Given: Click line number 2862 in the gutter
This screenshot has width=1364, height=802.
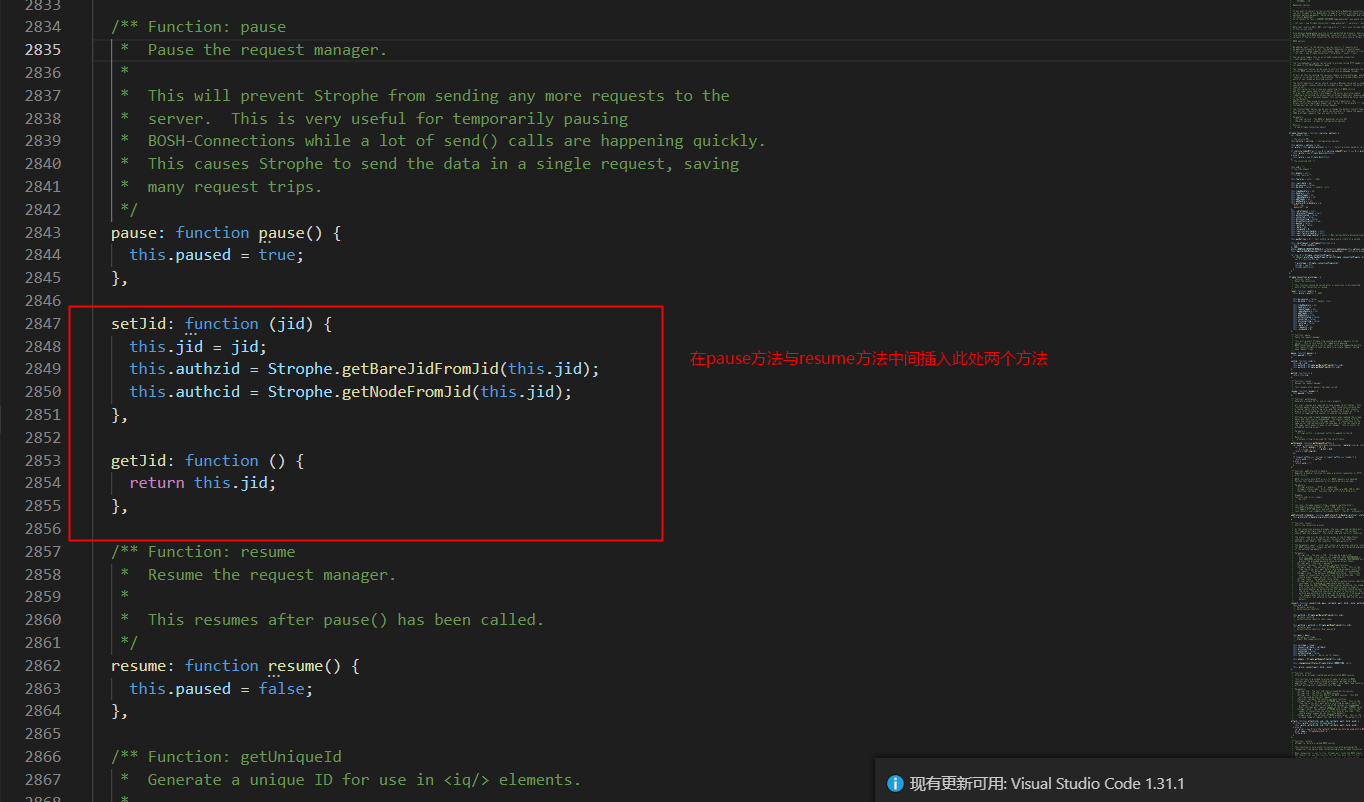Looking at the screenshot, I should (43, 665).
